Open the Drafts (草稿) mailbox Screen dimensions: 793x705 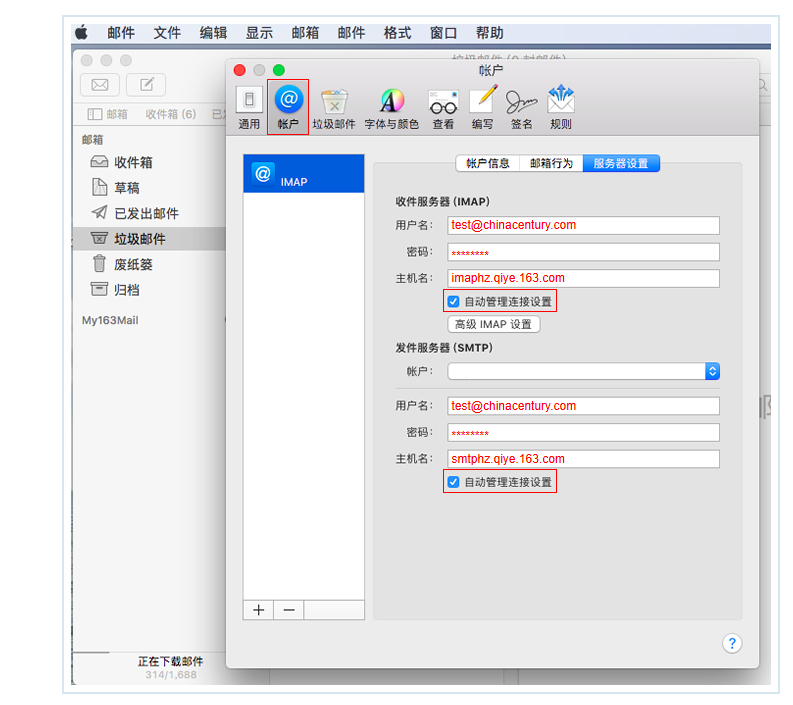pos(115,188)
